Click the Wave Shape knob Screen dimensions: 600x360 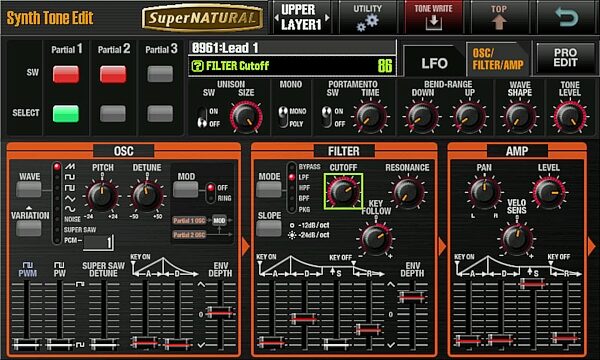pyautogui.click(x=520, y=117)
